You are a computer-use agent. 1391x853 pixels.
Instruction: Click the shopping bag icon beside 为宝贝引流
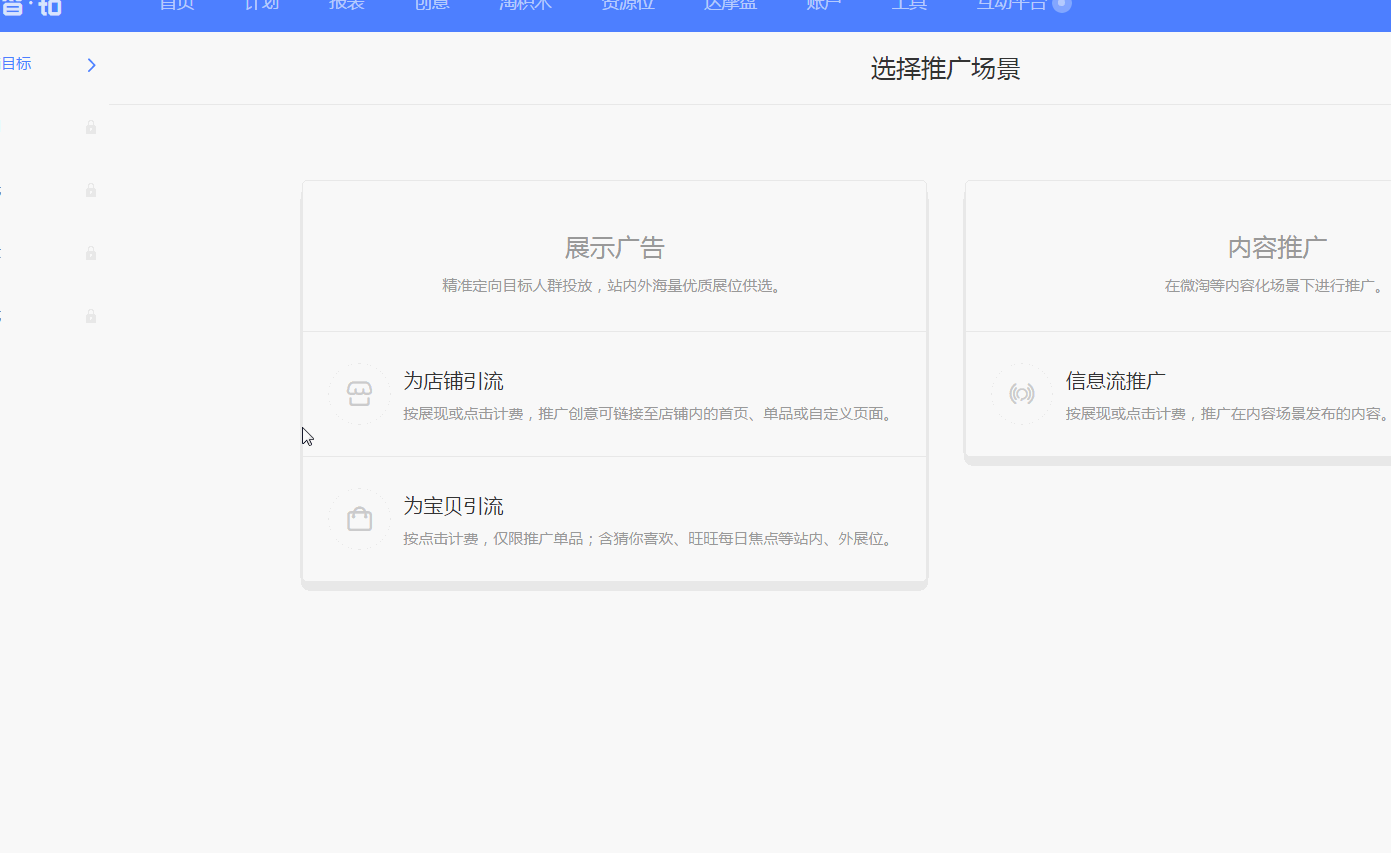tap(360, 519)
